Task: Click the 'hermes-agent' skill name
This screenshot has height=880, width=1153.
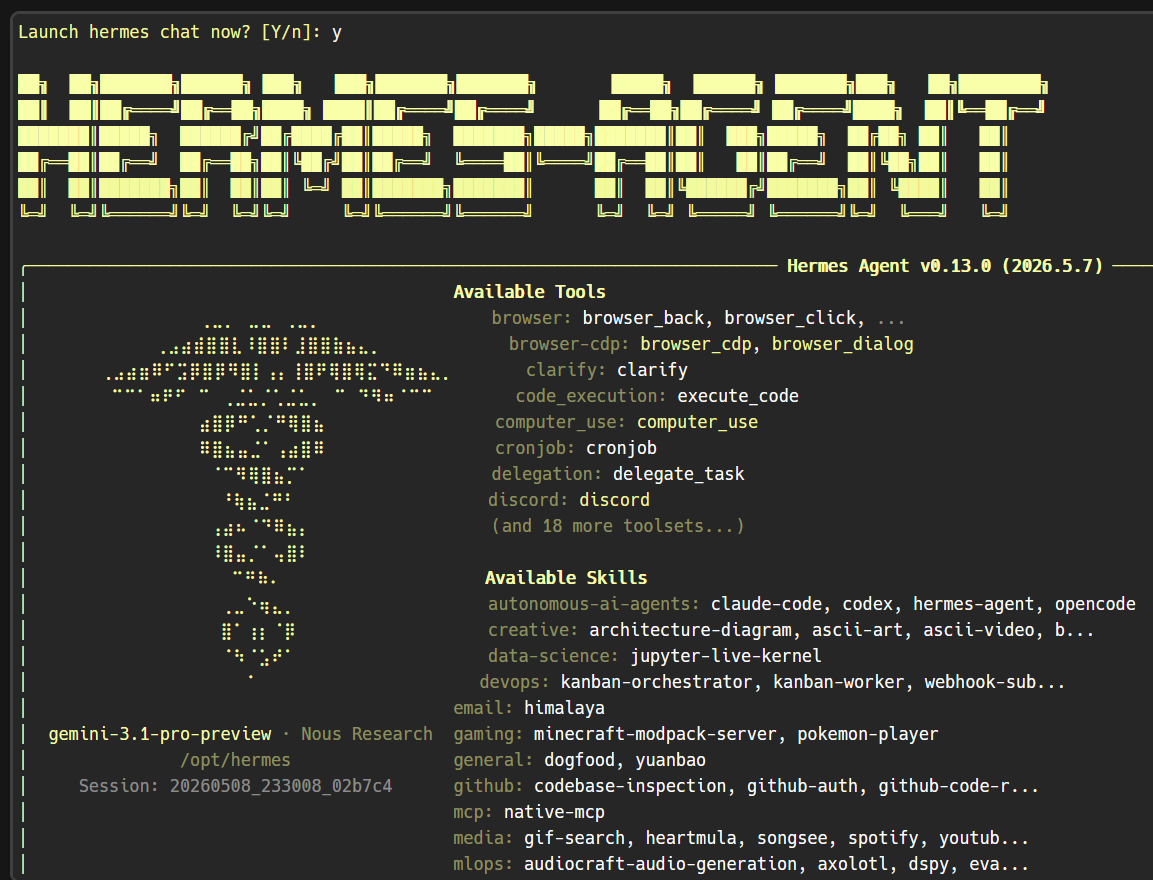Action: coord(974,604)
